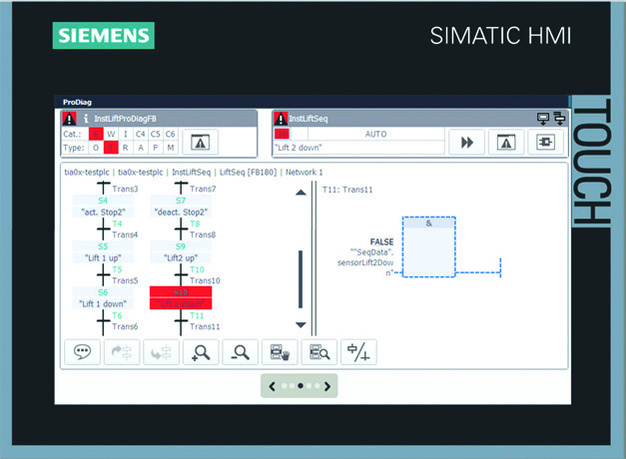The height and width of the screenshot is (459, 626).
Task: Click the warning triangle of InstLiftProDiagFB
Action: 69,119
